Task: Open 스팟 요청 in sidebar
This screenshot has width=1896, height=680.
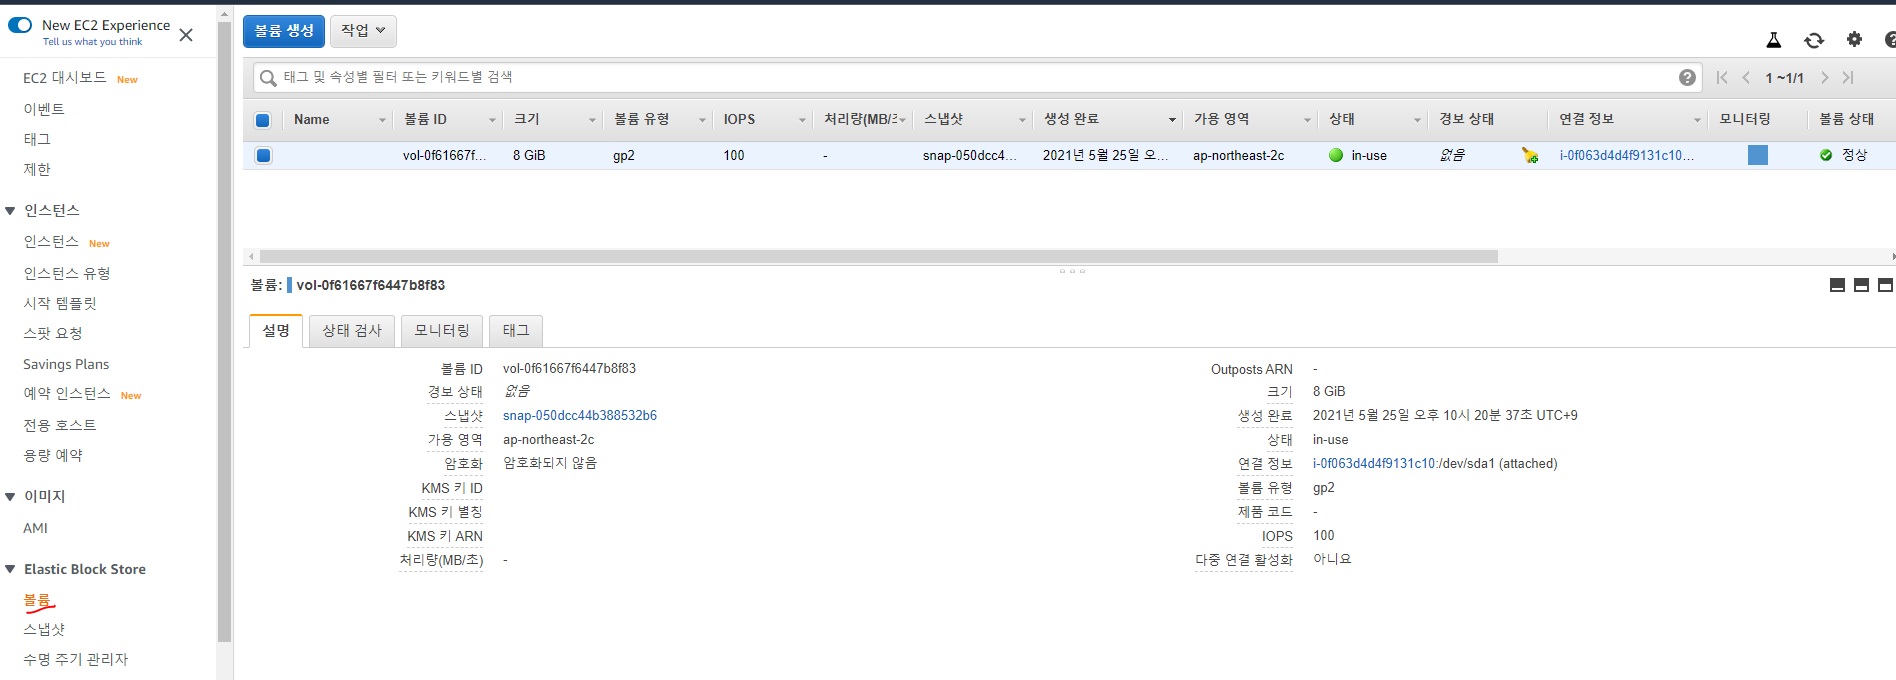Action: coord(53,333)
